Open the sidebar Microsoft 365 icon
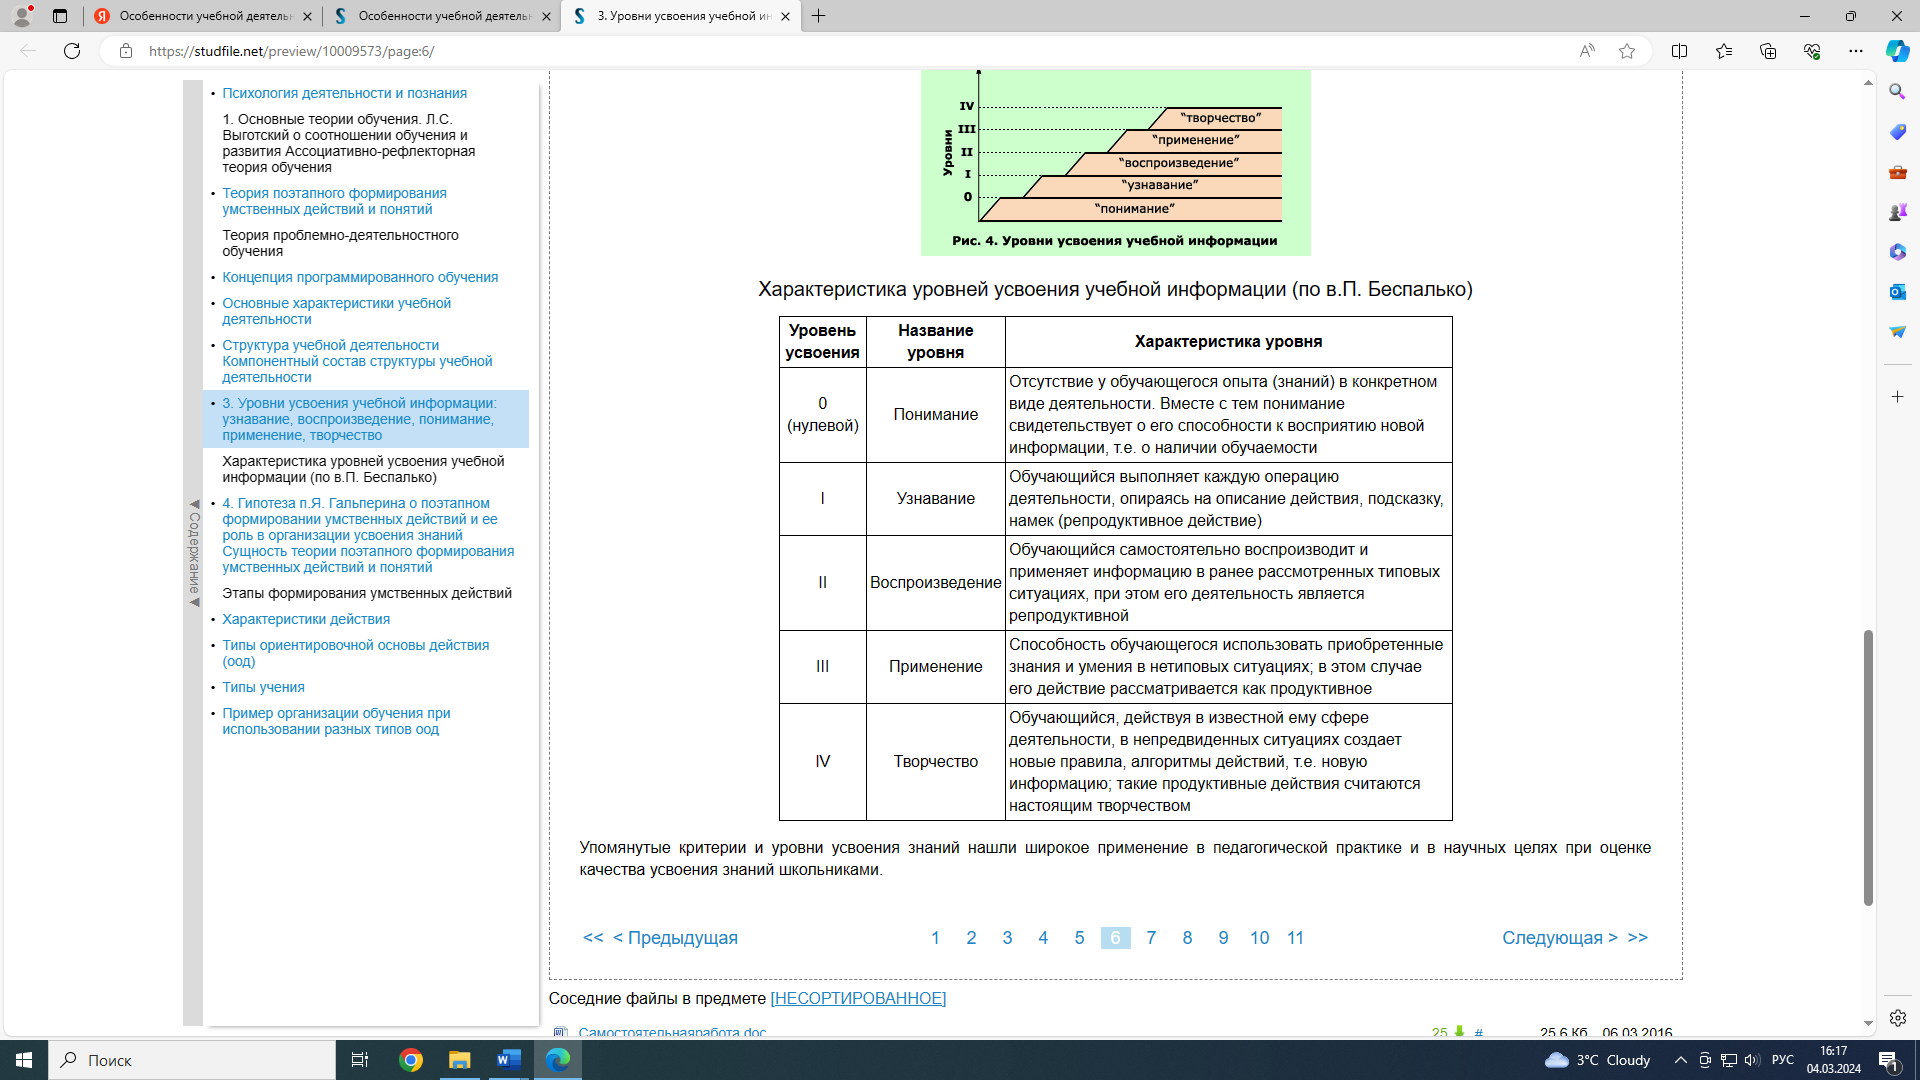The image size is (1920, 1080). (x=1897, y=252)
